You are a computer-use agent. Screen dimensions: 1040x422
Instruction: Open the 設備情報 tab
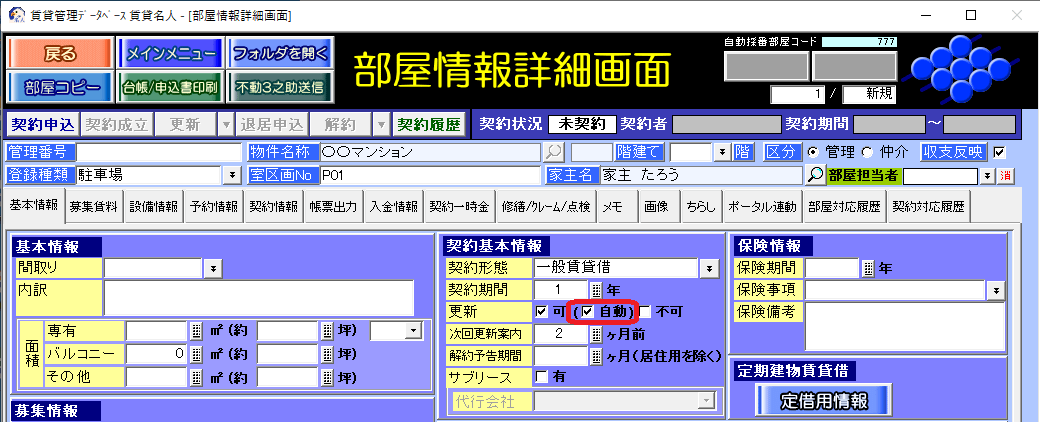click(x=153, y=207)
